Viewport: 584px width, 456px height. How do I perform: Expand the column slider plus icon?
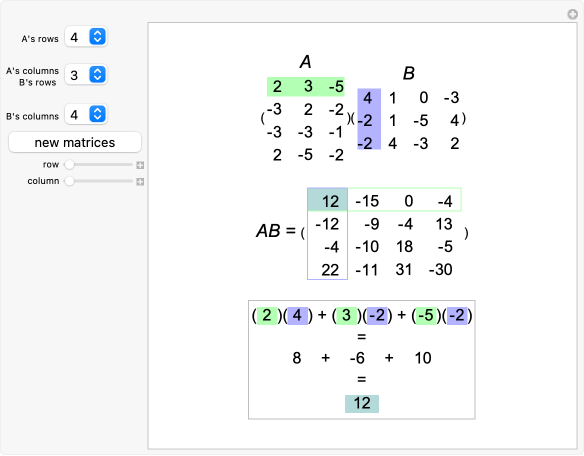click(x=140, y=181)
